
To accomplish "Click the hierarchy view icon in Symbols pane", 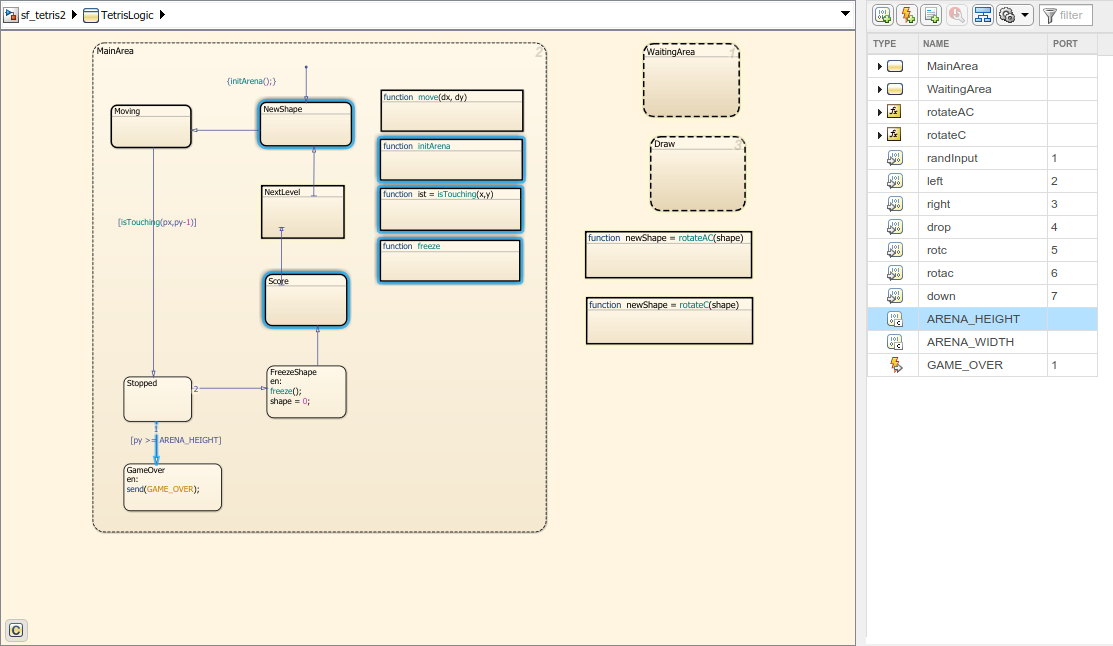I will (x=982, y=14).
